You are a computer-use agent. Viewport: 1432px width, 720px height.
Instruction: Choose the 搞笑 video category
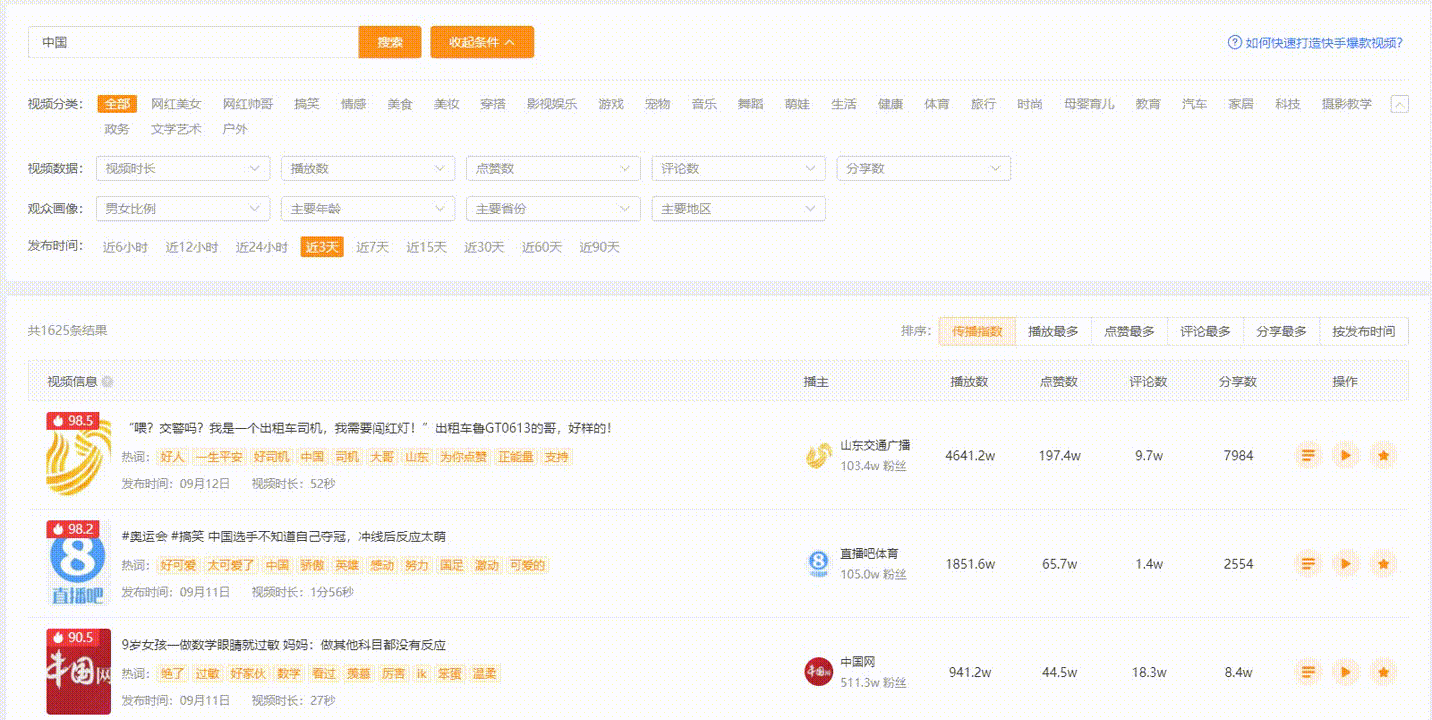click(x=306, y=104)
